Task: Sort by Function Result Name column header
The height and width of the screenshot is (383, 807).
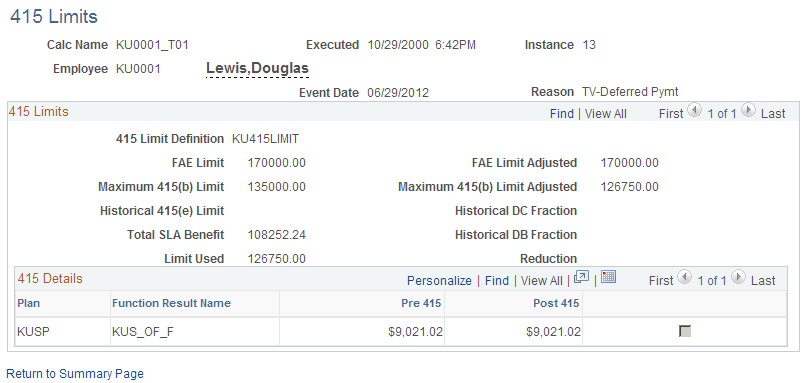Action: point(171,303)
